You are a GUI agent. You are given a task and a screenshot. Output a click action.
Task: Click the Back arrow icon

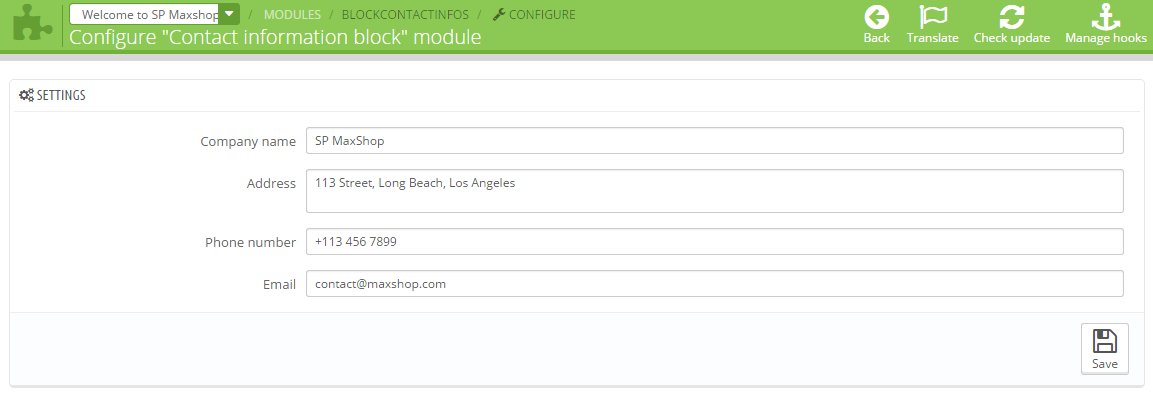[x=876, y=17]
